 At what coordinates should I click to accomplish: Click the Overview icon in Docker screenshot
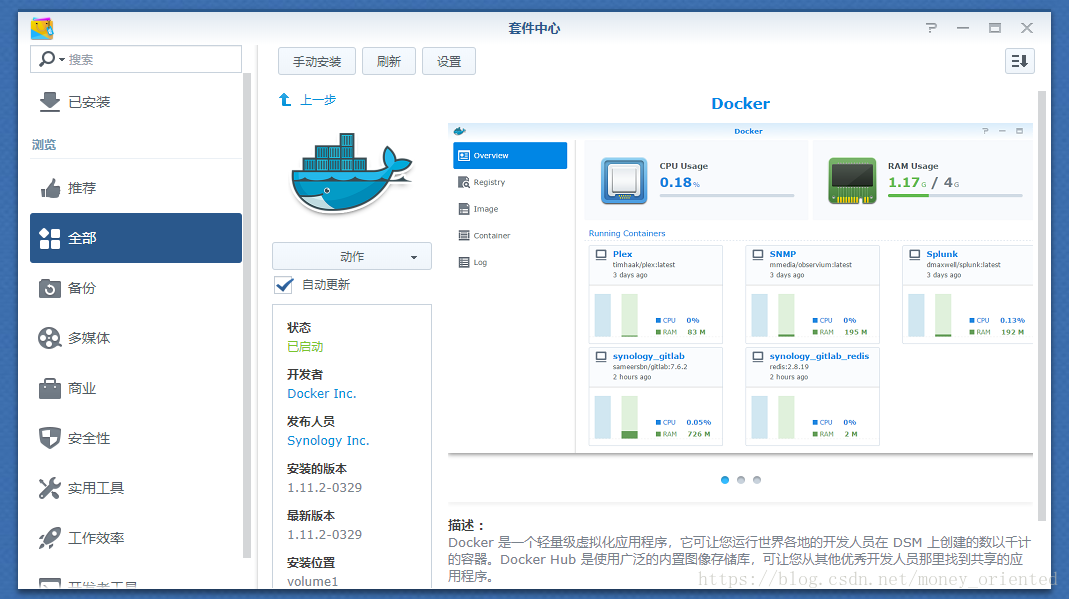464,155
